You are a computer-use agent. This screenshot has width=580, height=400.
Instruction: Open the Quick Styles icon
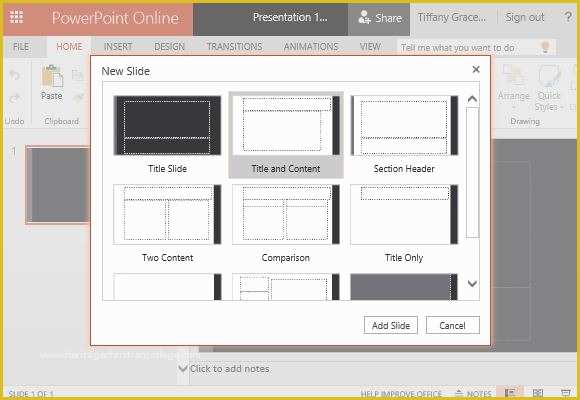coord(549,76)
